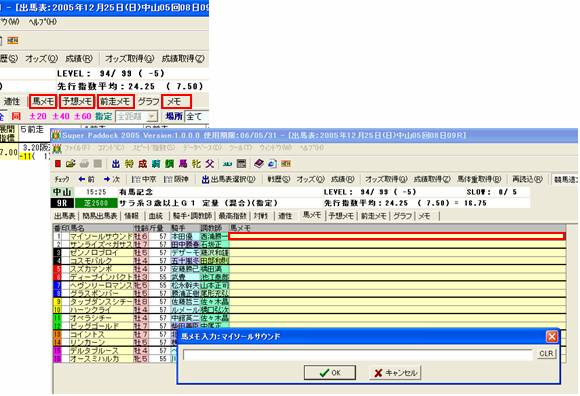The height and width of the screenshot is (396, 580).
Task: Click the magenta 馬 toolbar icon
Action: (183, 163)
